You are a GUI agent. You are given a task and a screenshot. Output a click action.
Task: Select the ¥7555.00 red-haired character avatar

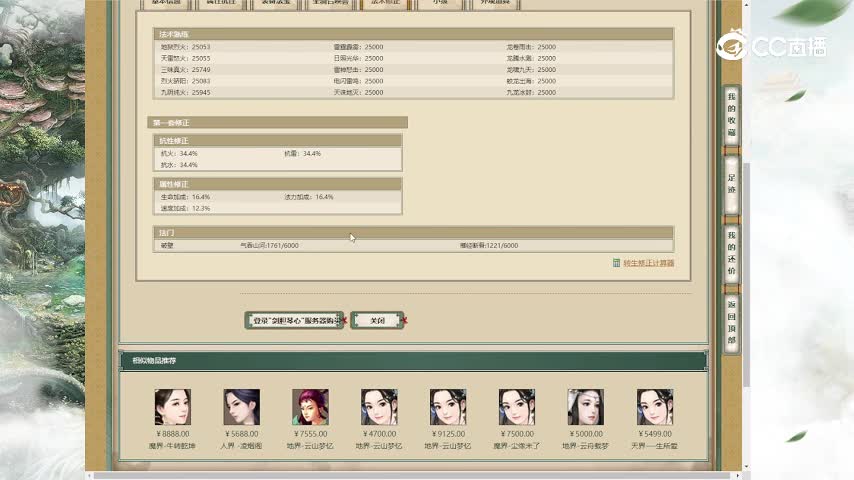click(310, 407)
